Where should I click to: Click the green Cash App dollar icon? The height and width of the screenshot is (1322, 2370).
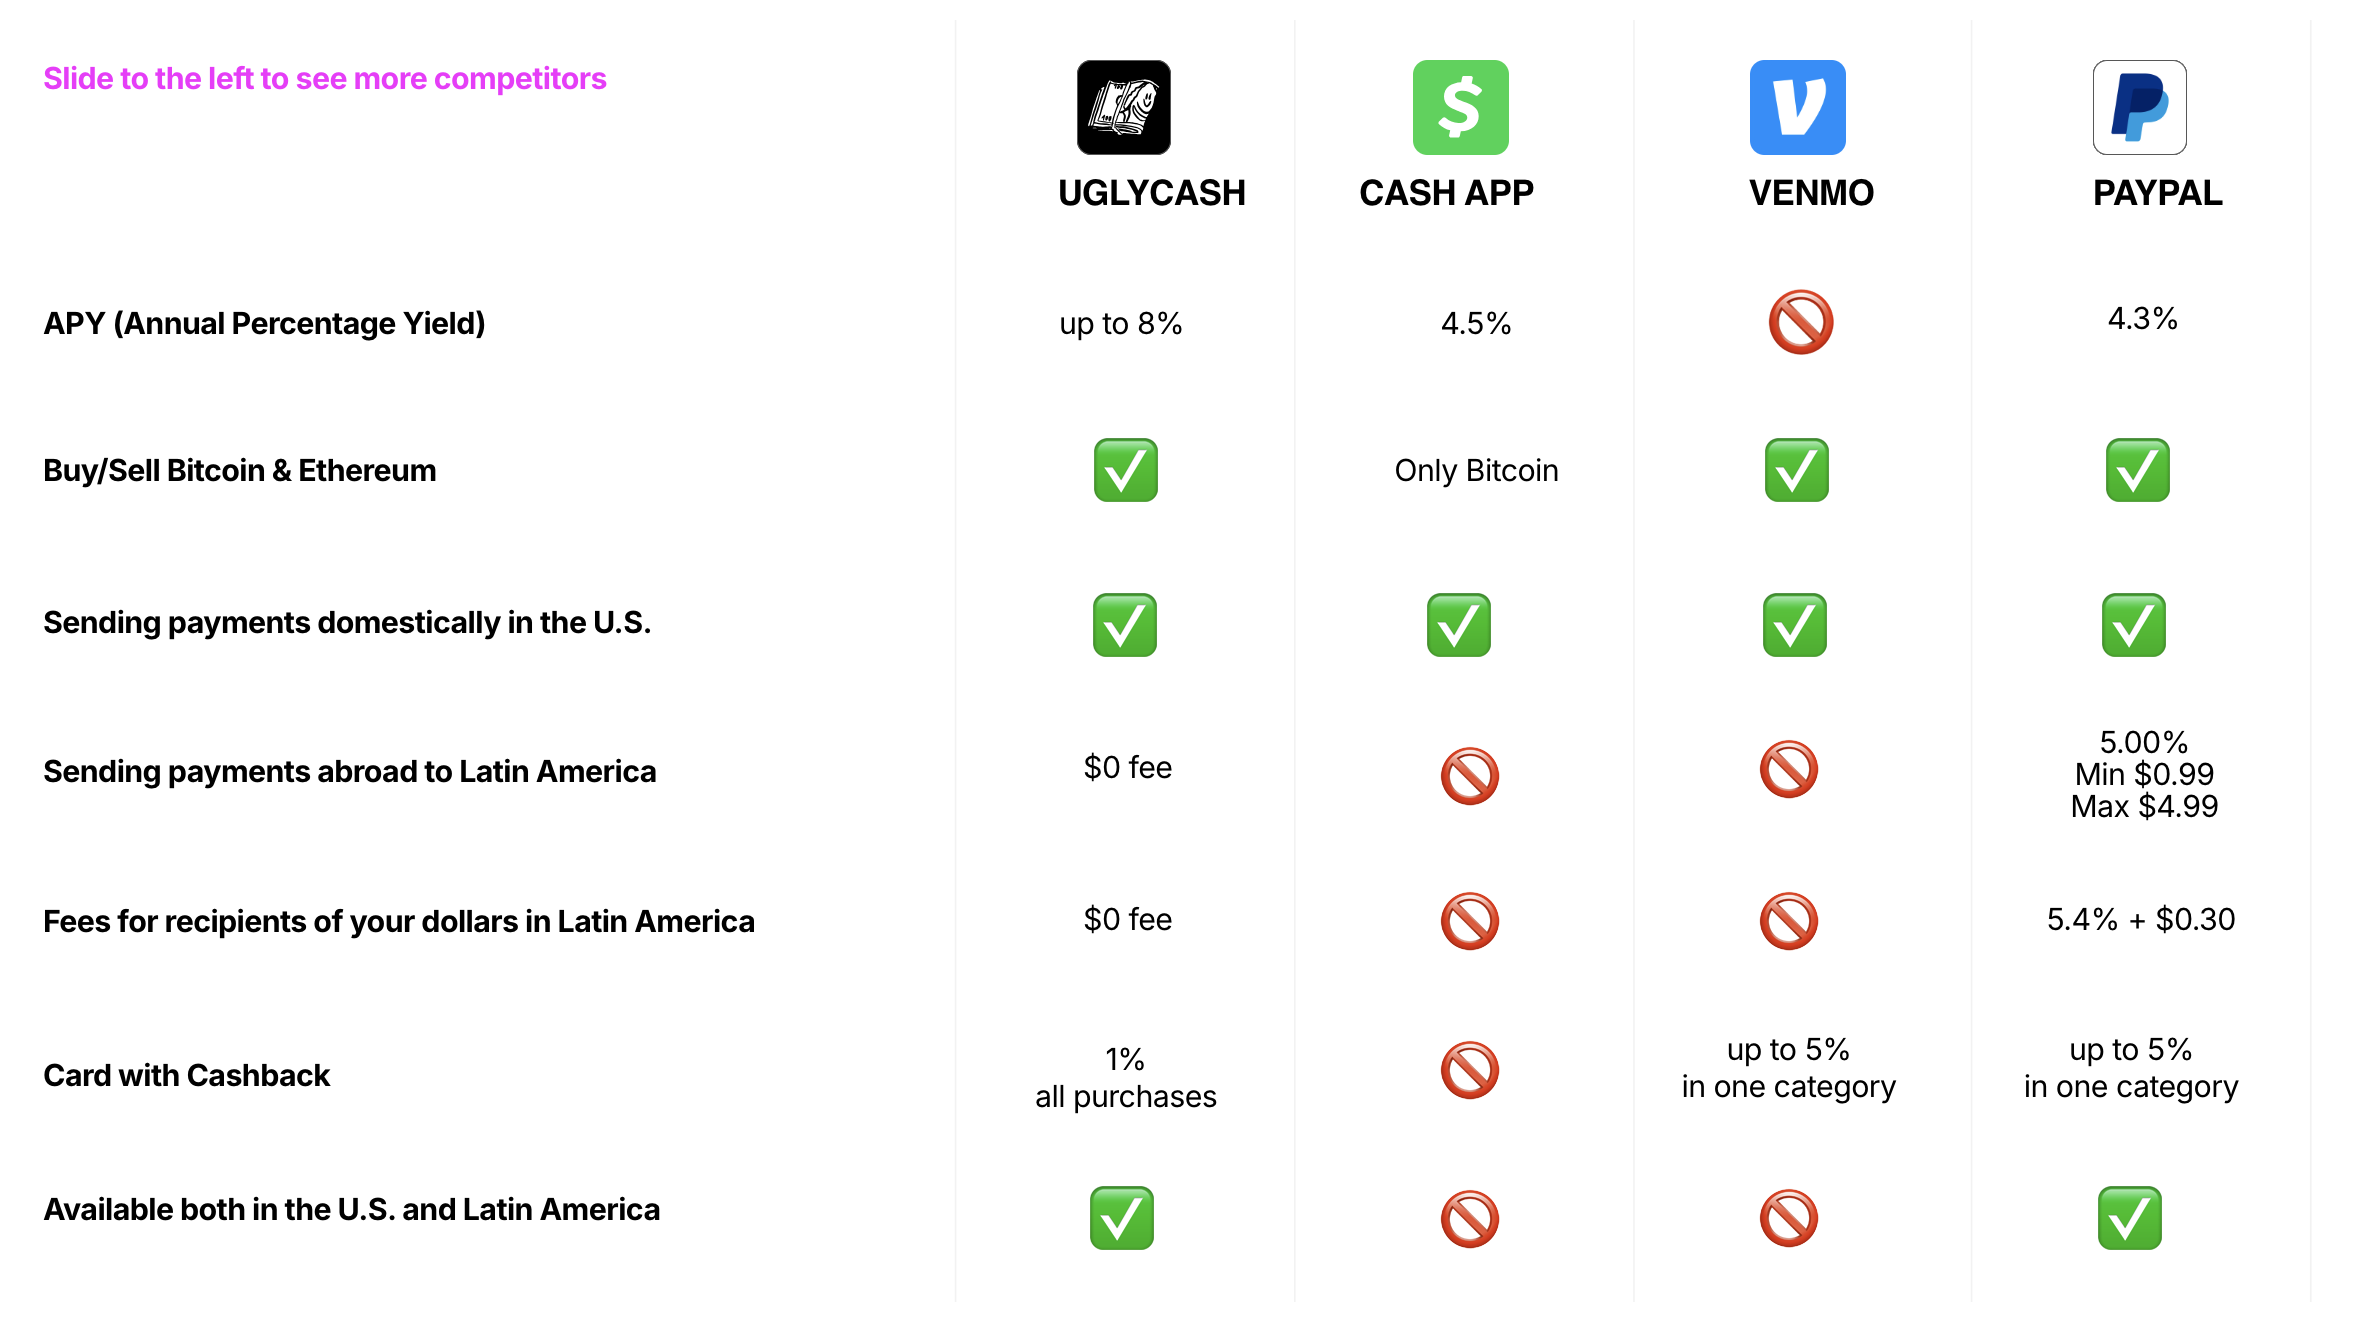(1460, 107)
